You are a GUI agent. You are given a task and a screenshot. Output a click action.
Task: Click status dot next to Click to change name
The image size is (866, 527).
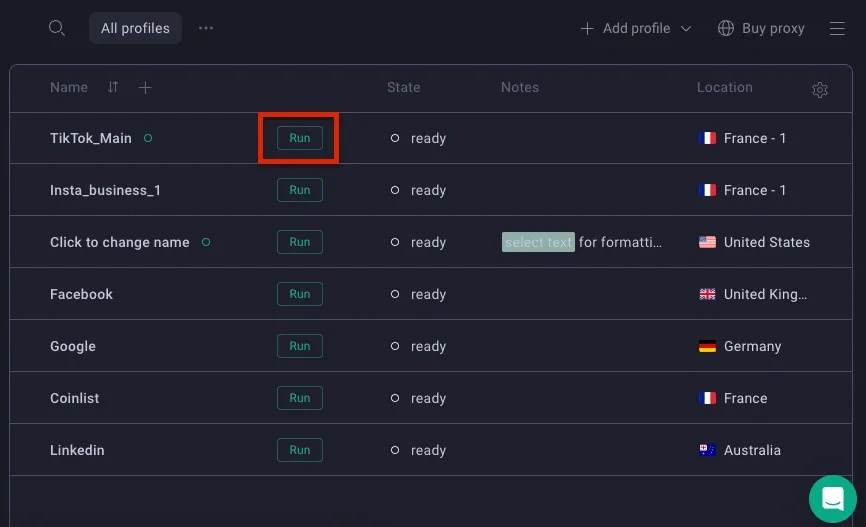point(206,242)
